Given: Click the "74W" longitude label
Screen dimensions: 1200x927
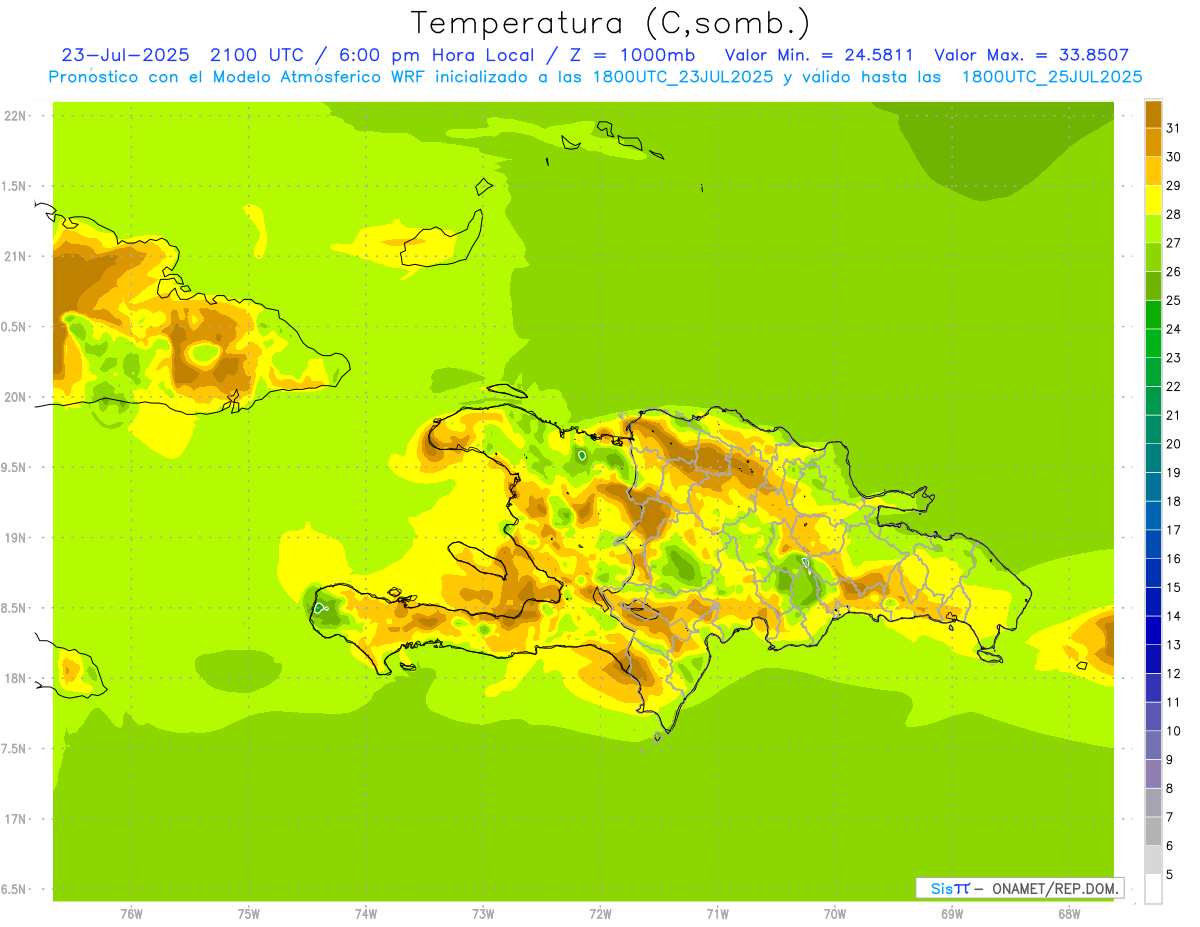Looking at the screenshot, I should pyautogui.click(x=366, y=914).
